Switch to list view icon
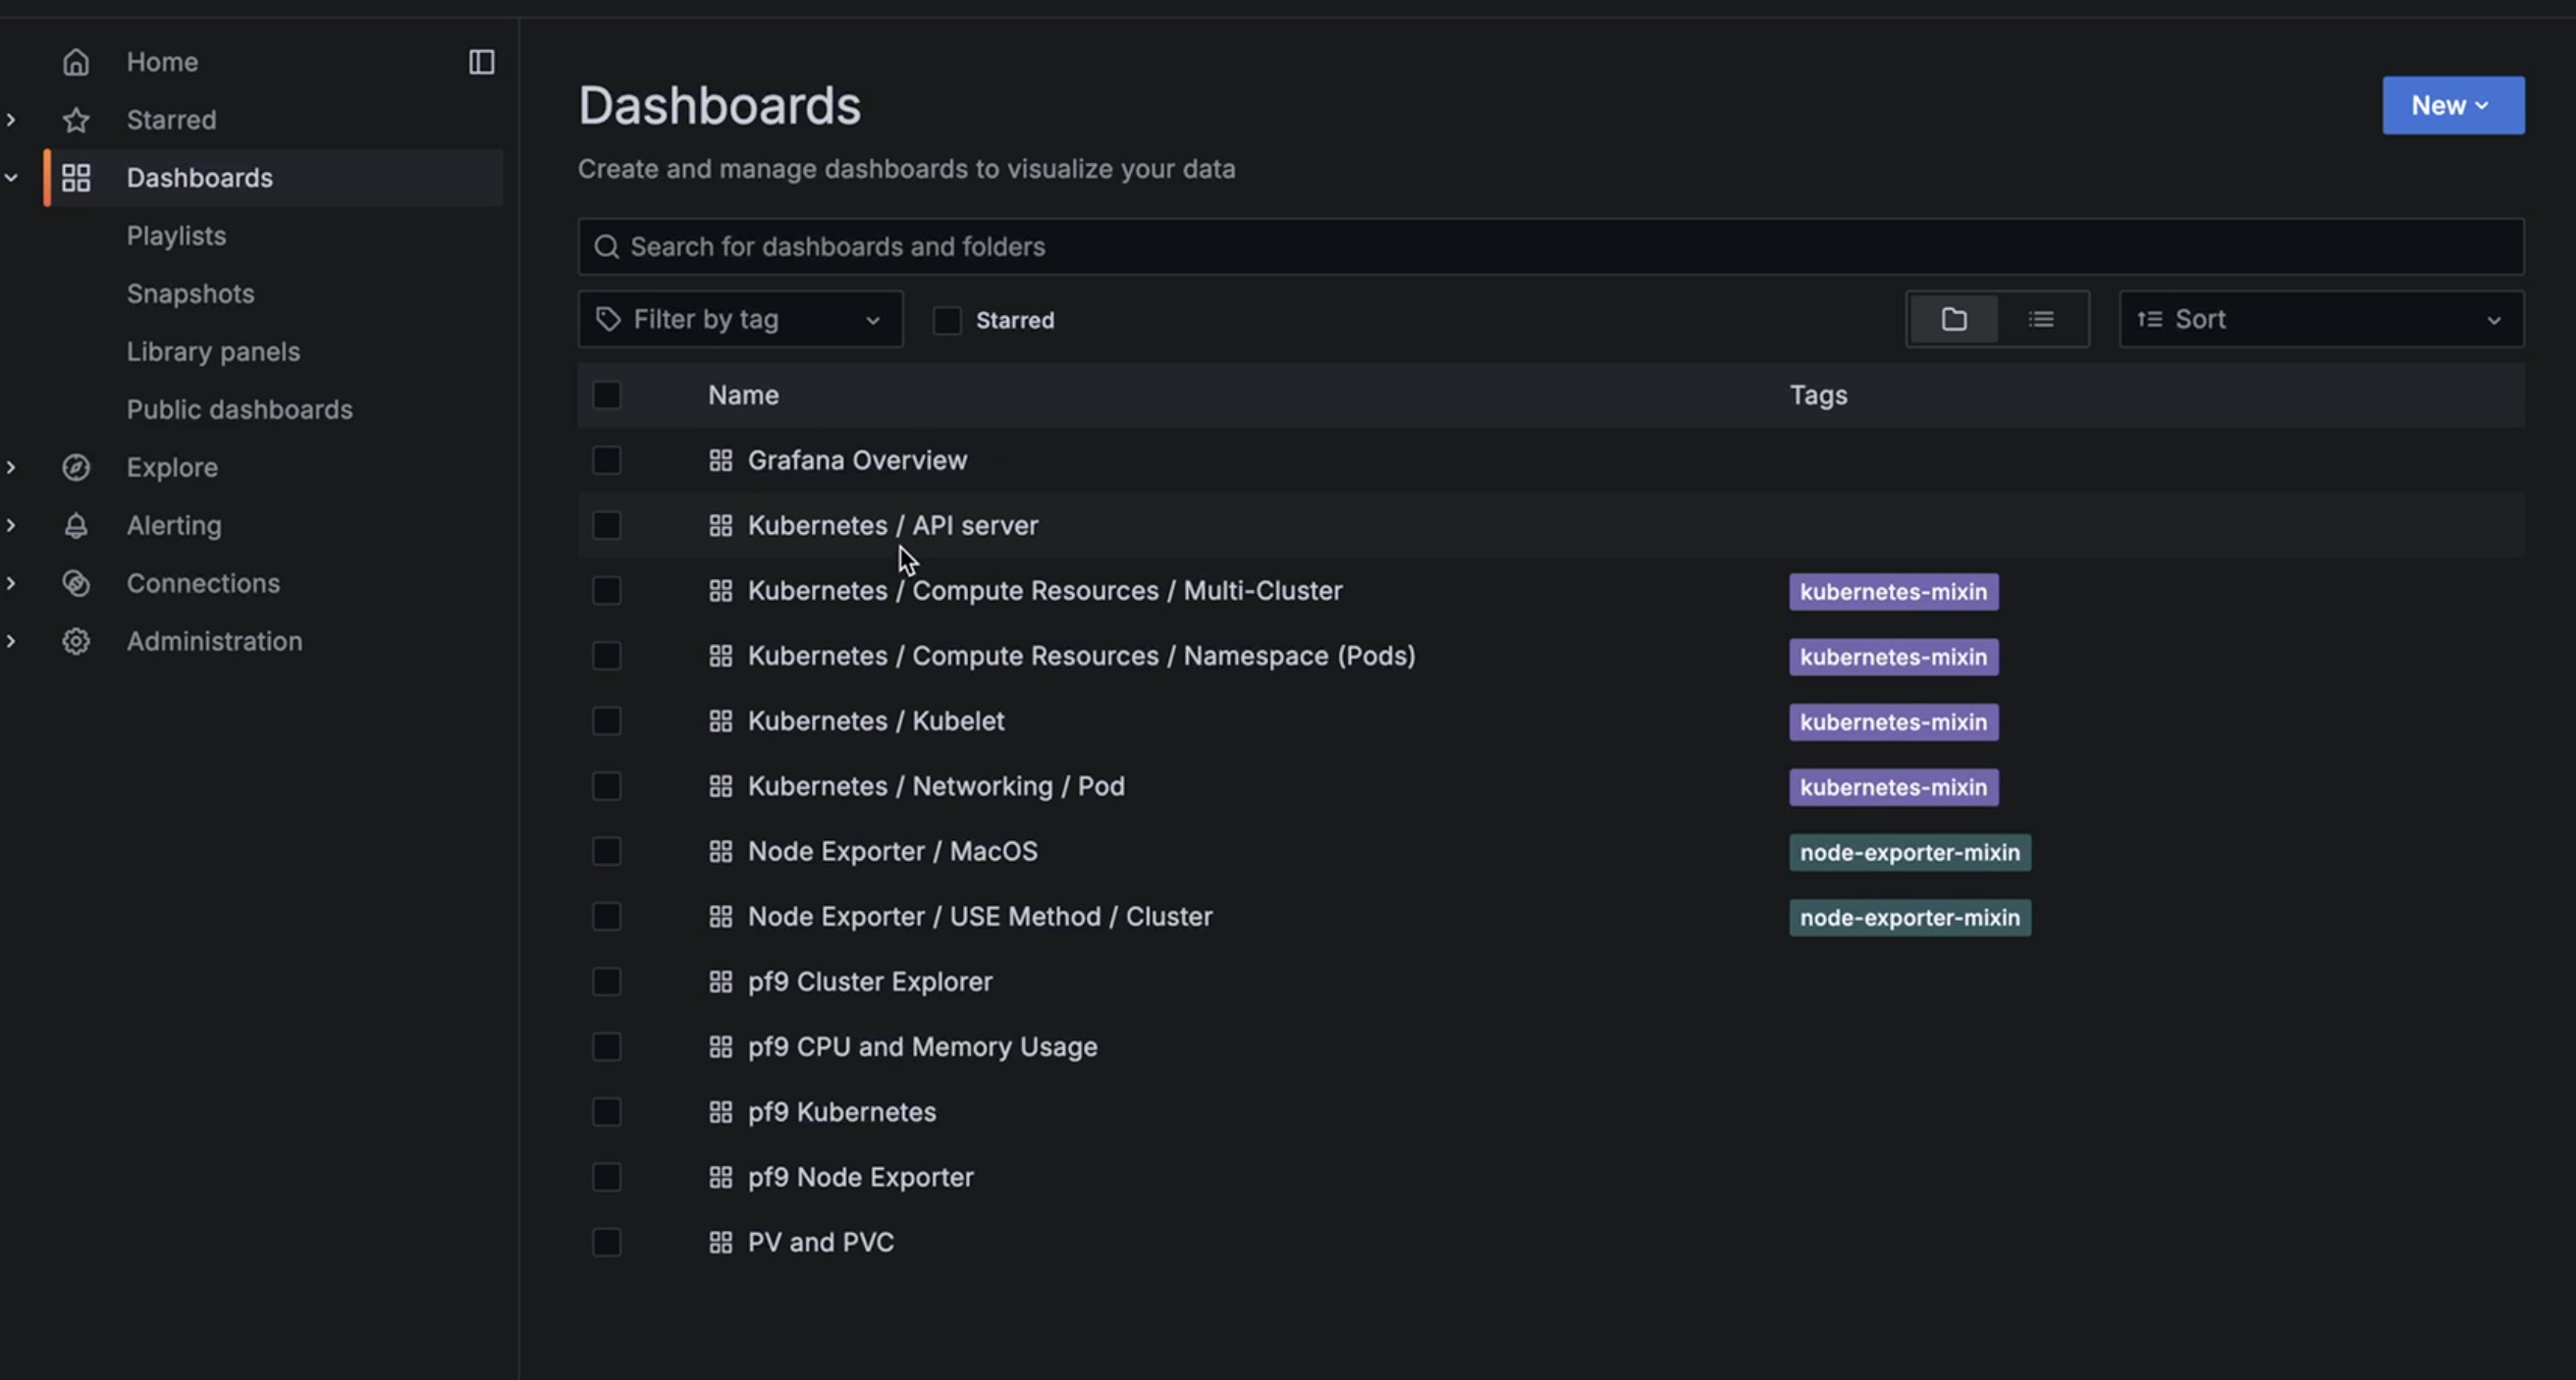This screenshot has width=2576, height=1380. [2041, 320]
